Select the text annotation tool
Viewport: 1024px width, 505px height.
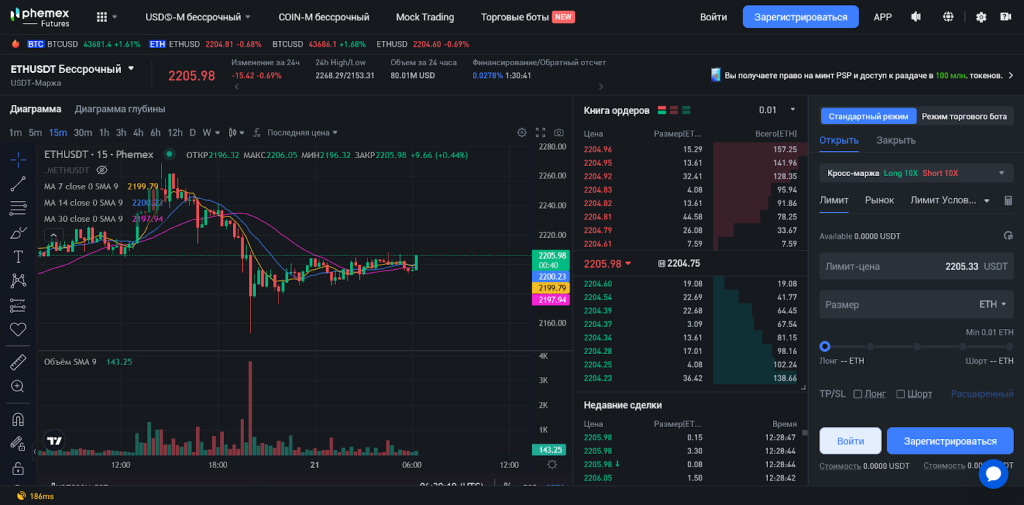click(x=18, y=257)
